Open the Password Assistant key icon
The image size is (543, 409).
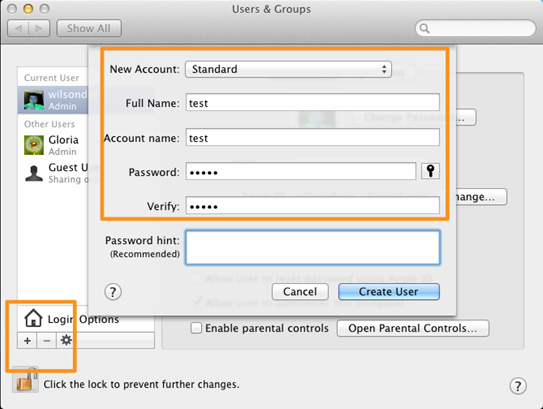point(430,171)
